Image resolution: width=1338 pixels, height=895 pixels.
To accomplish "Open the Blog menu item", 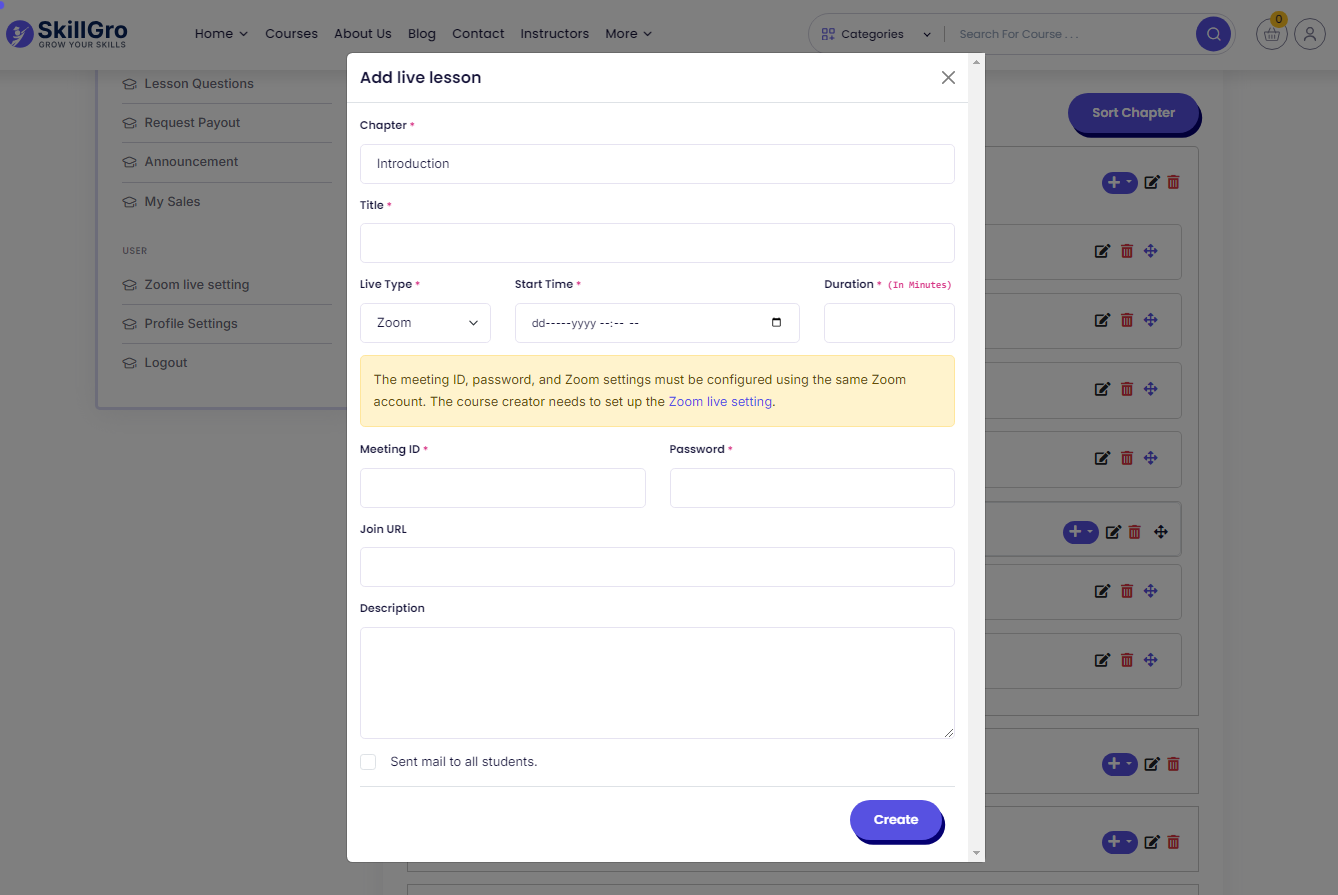I will (422, 34).
